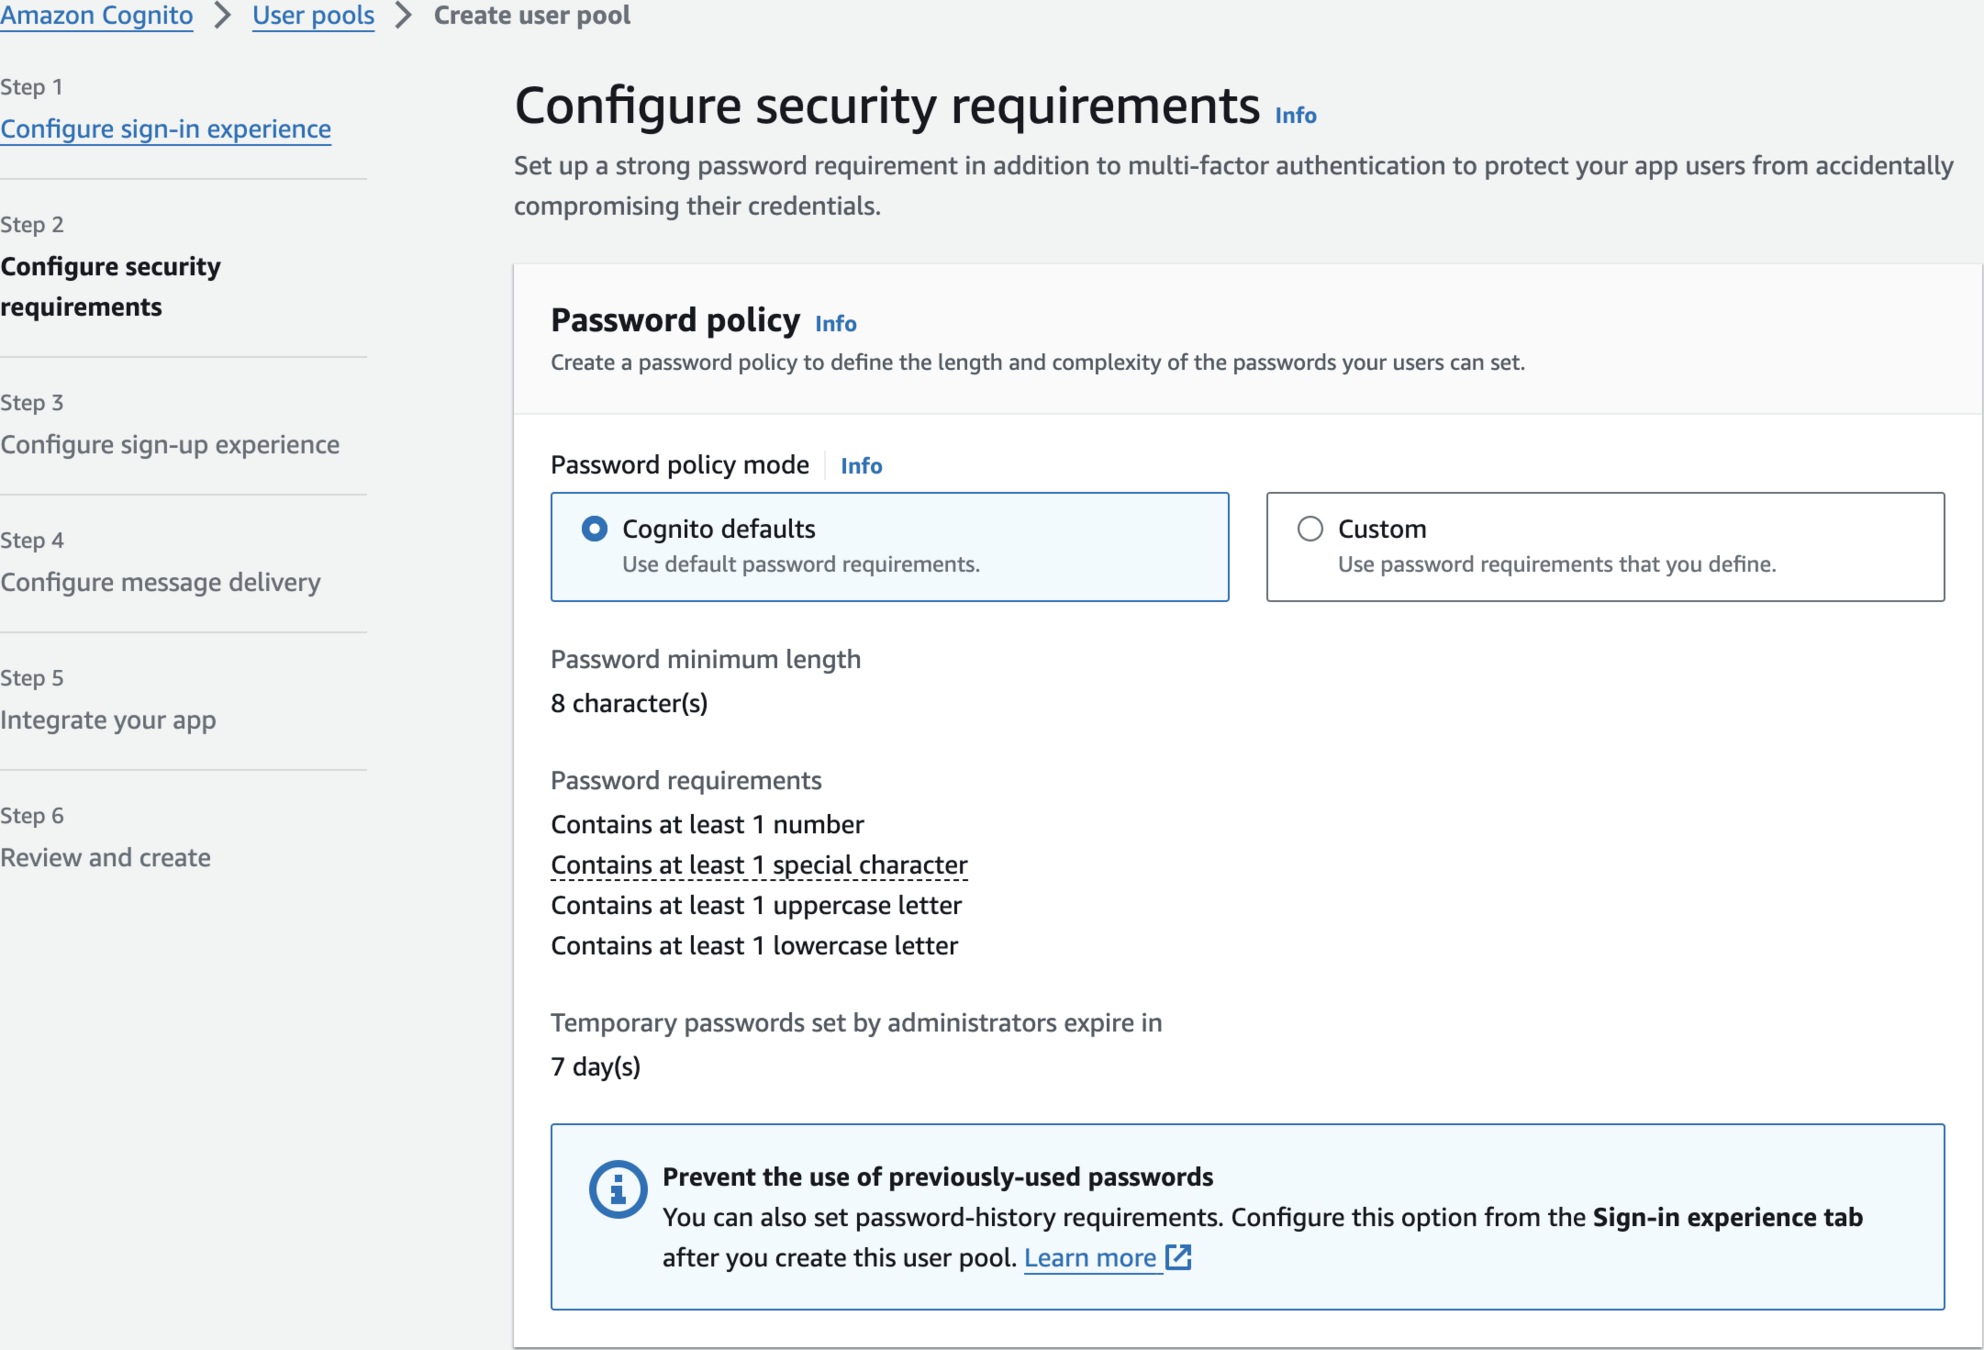Select Configure sign-up experience step
This screenshot has width=1984, height=1350.
170,444
